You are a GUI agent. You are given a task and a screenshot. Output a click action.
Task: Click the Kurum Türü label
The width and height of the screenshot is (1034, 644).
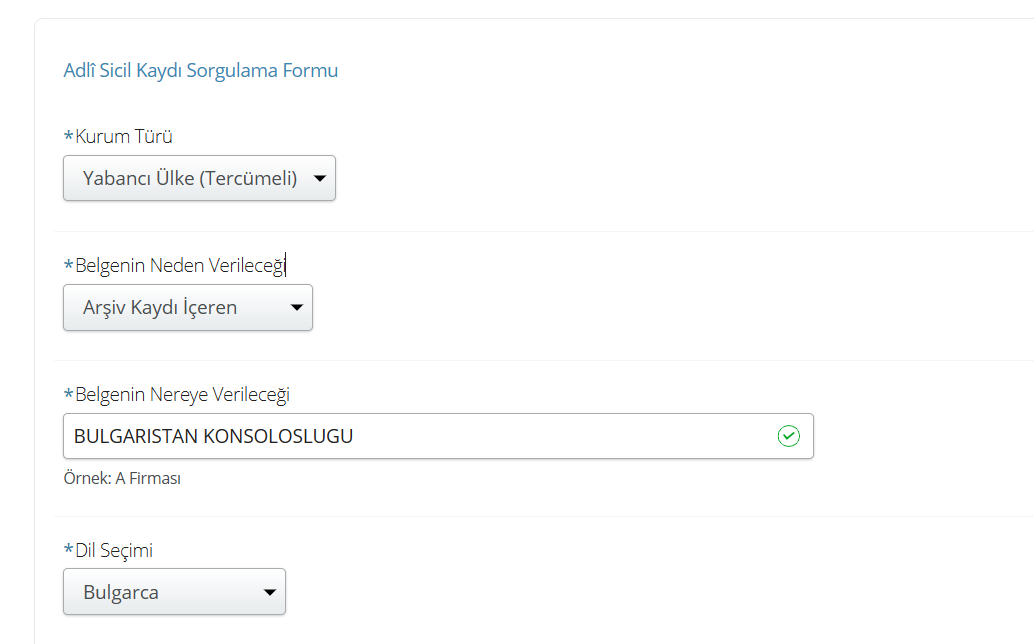(x=117, y=137)
